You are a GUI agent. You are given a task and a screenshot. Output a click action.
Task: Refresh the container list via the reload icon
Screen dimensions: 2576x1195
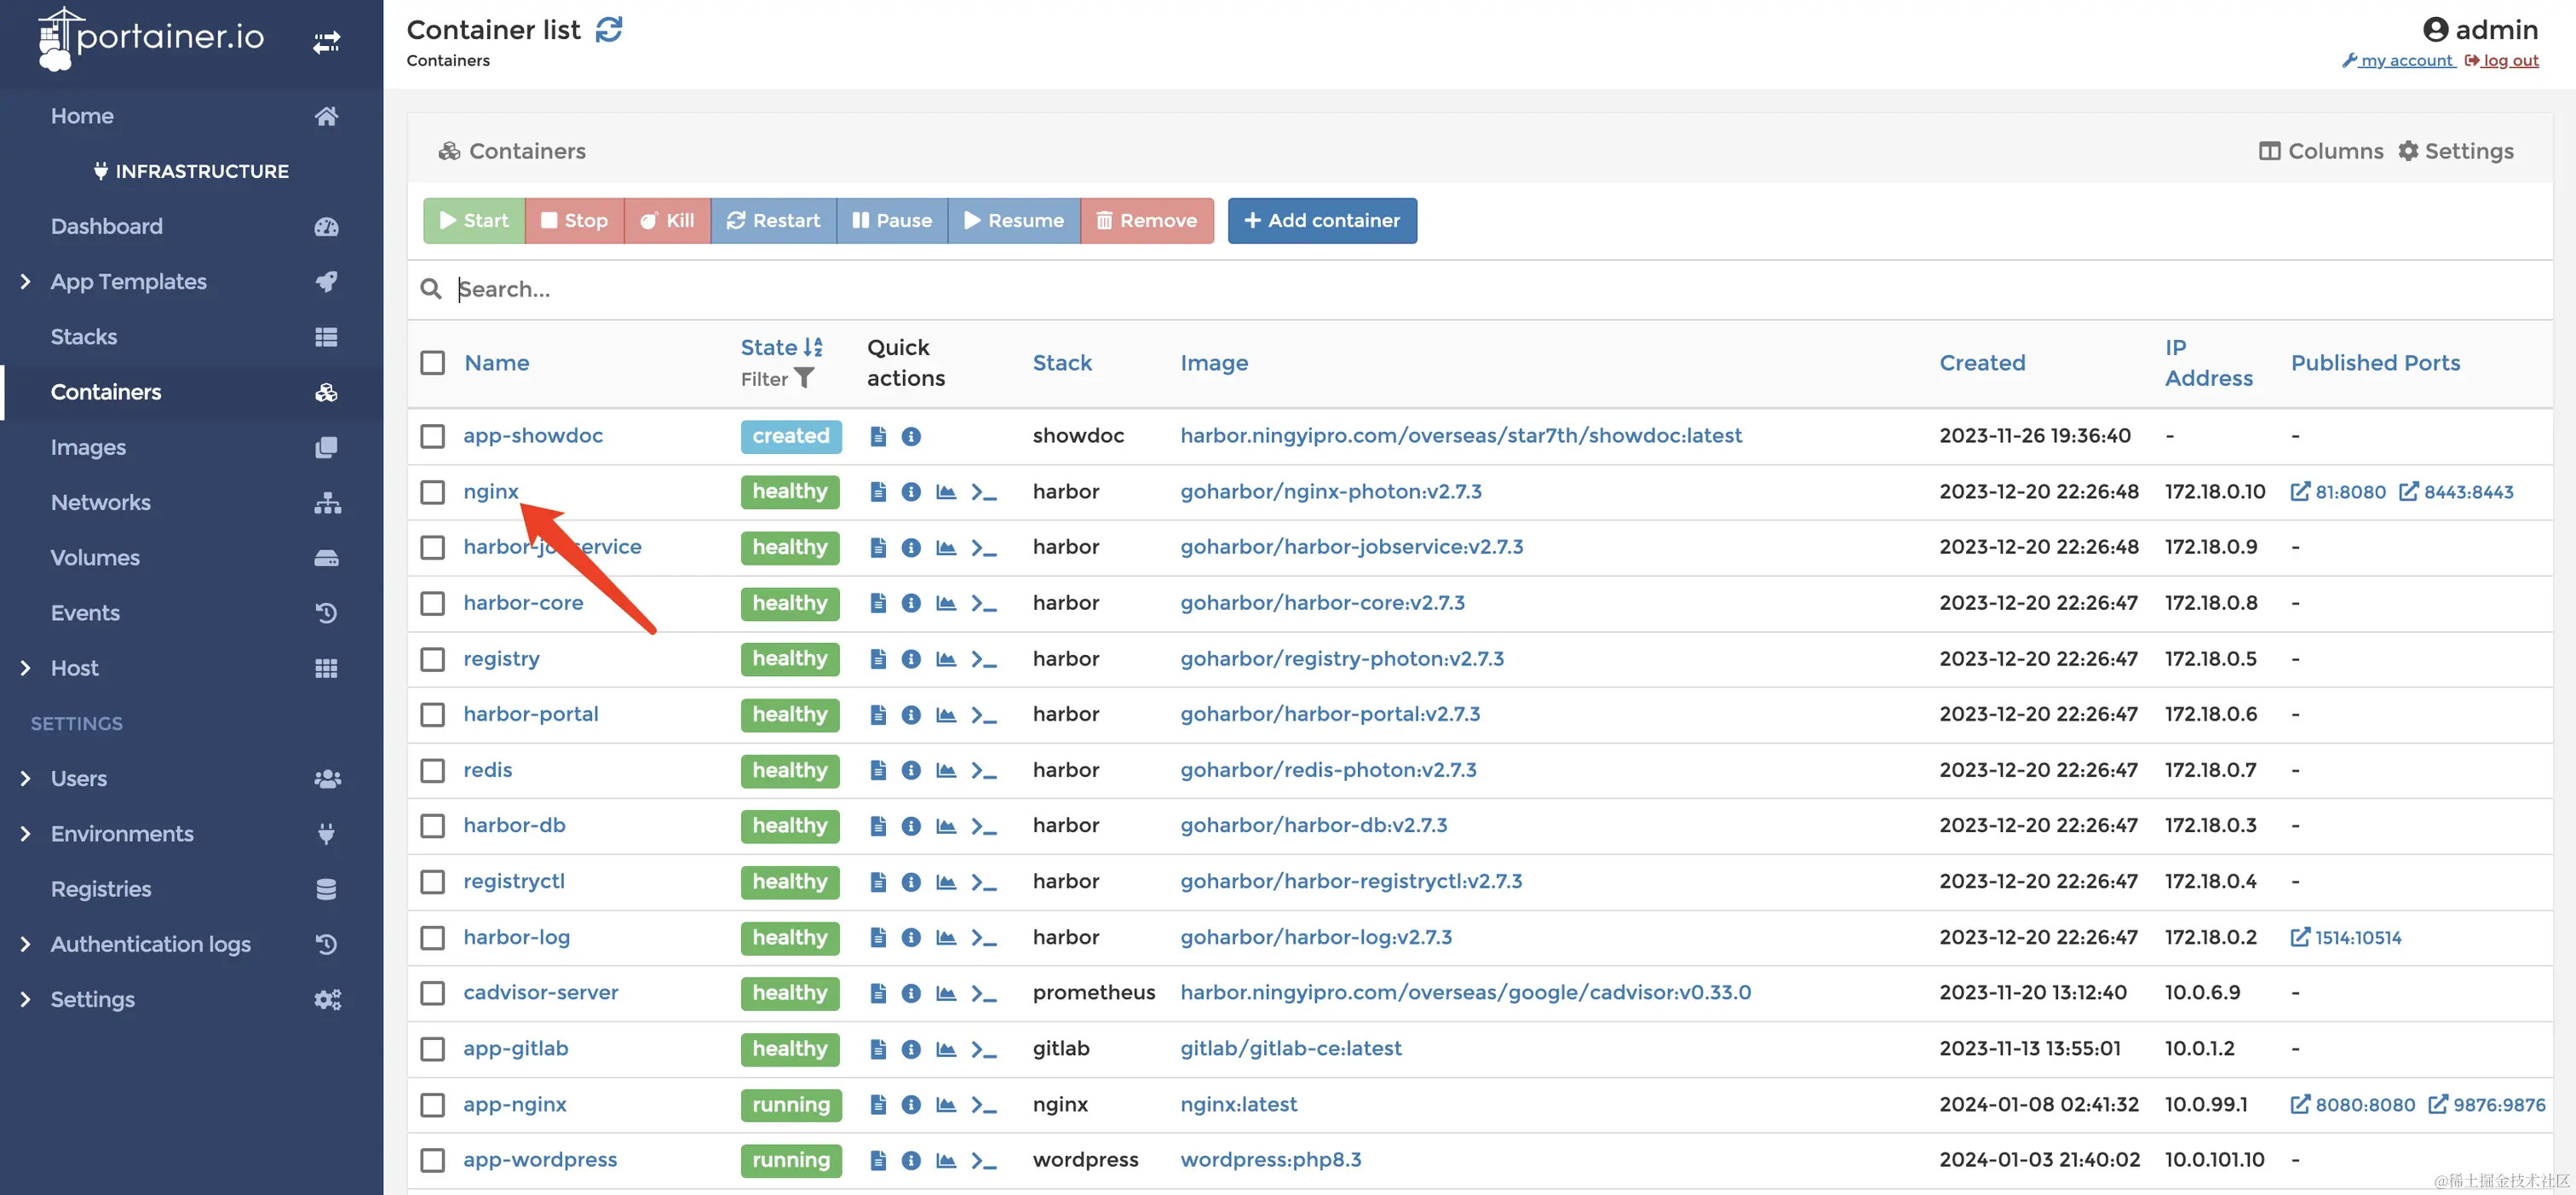click(609, 30)
